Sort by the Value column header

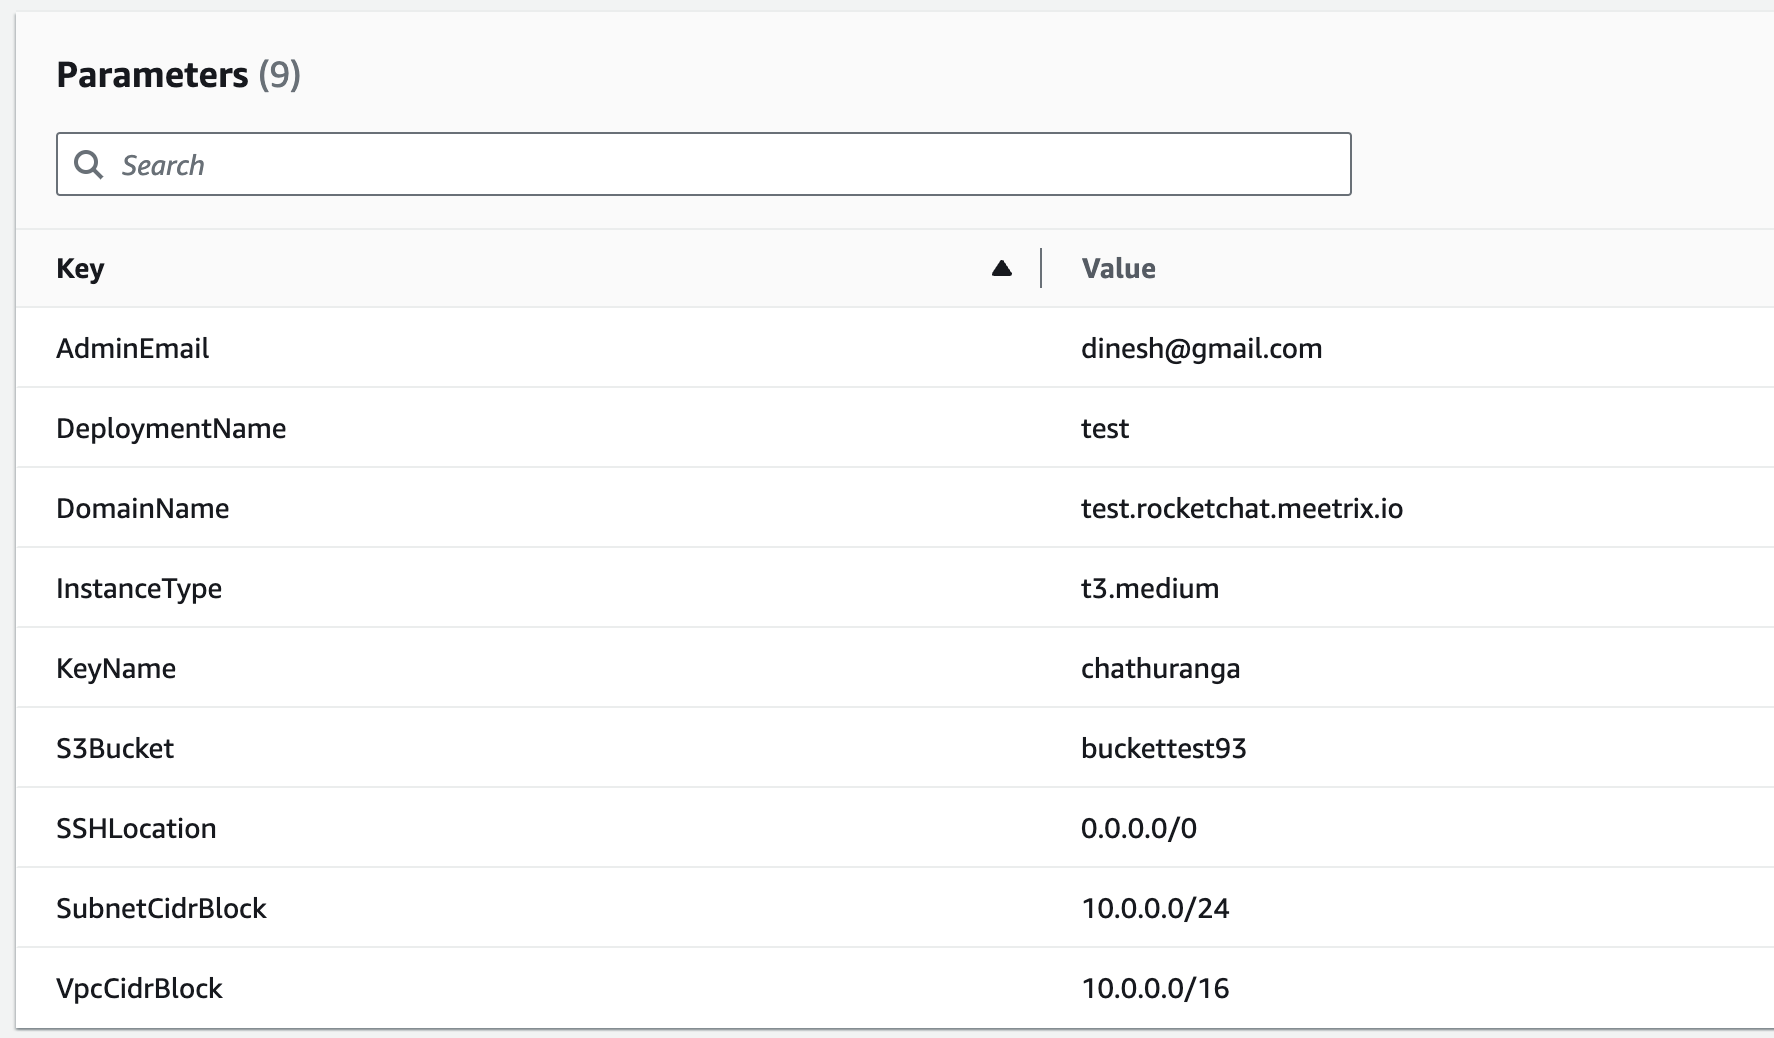click(x=1118, y=268)
